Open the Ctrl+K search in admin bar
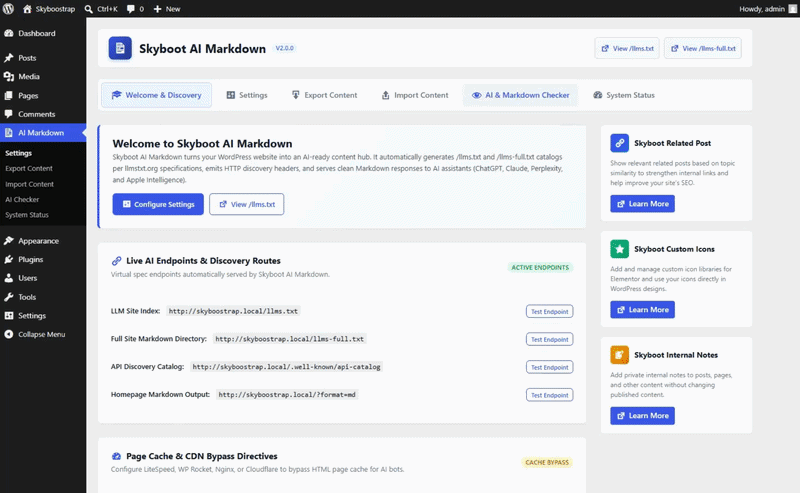This screenshot has width=800, height=493. coord(101,9)
